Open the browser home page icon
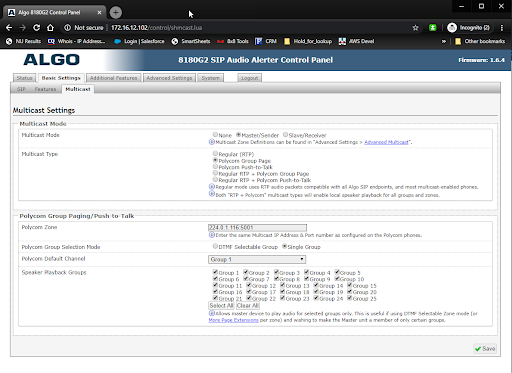The height and width of the screenshot is (373, 512). tap(50, 28)
